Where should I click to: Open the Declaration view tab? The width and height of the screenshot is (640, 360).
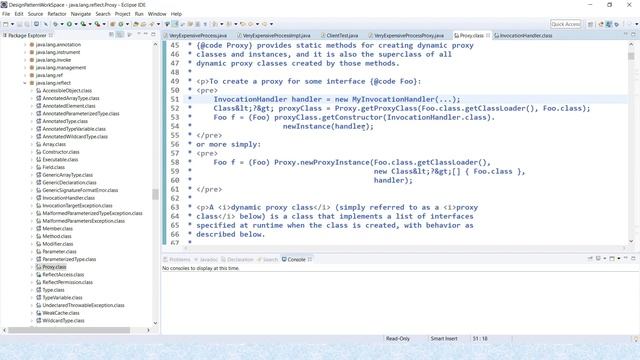(x=237, y=260)
